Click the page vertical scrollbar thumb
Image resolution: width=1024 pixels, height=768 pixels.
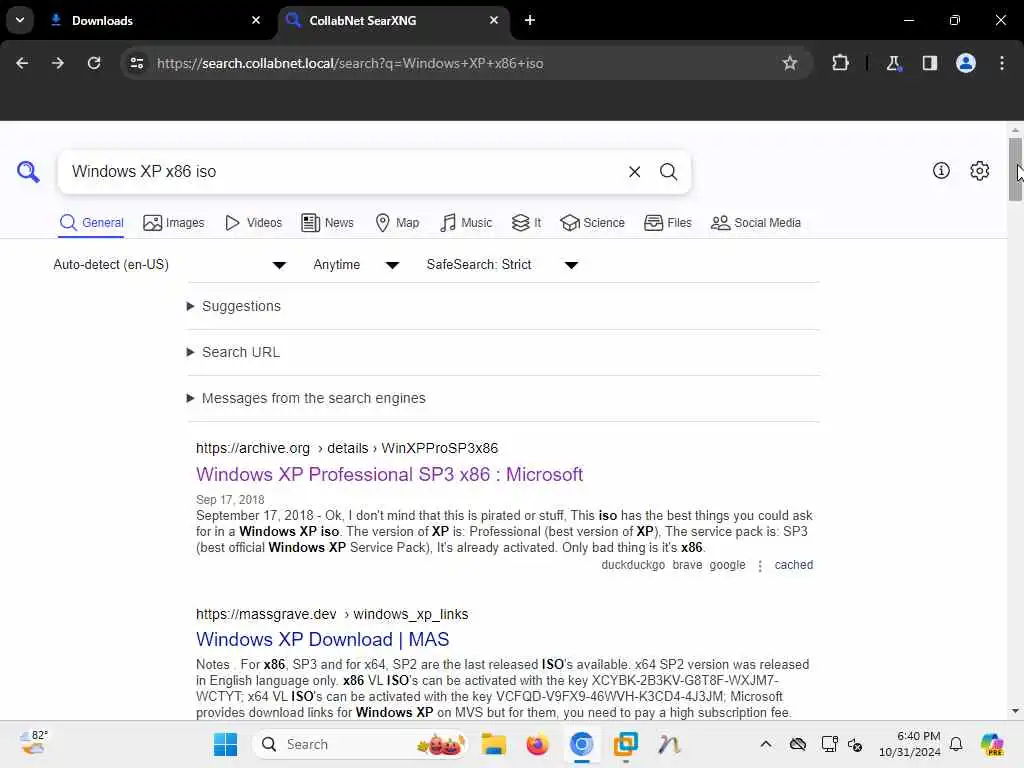pos(1015,169)
